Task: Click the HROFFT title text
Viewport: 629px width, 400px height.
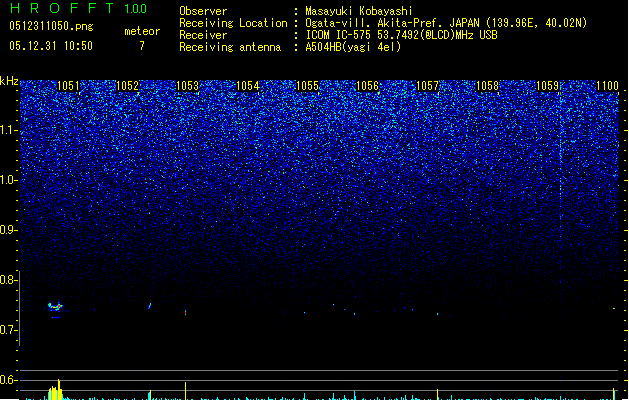Action: [63, 8]
